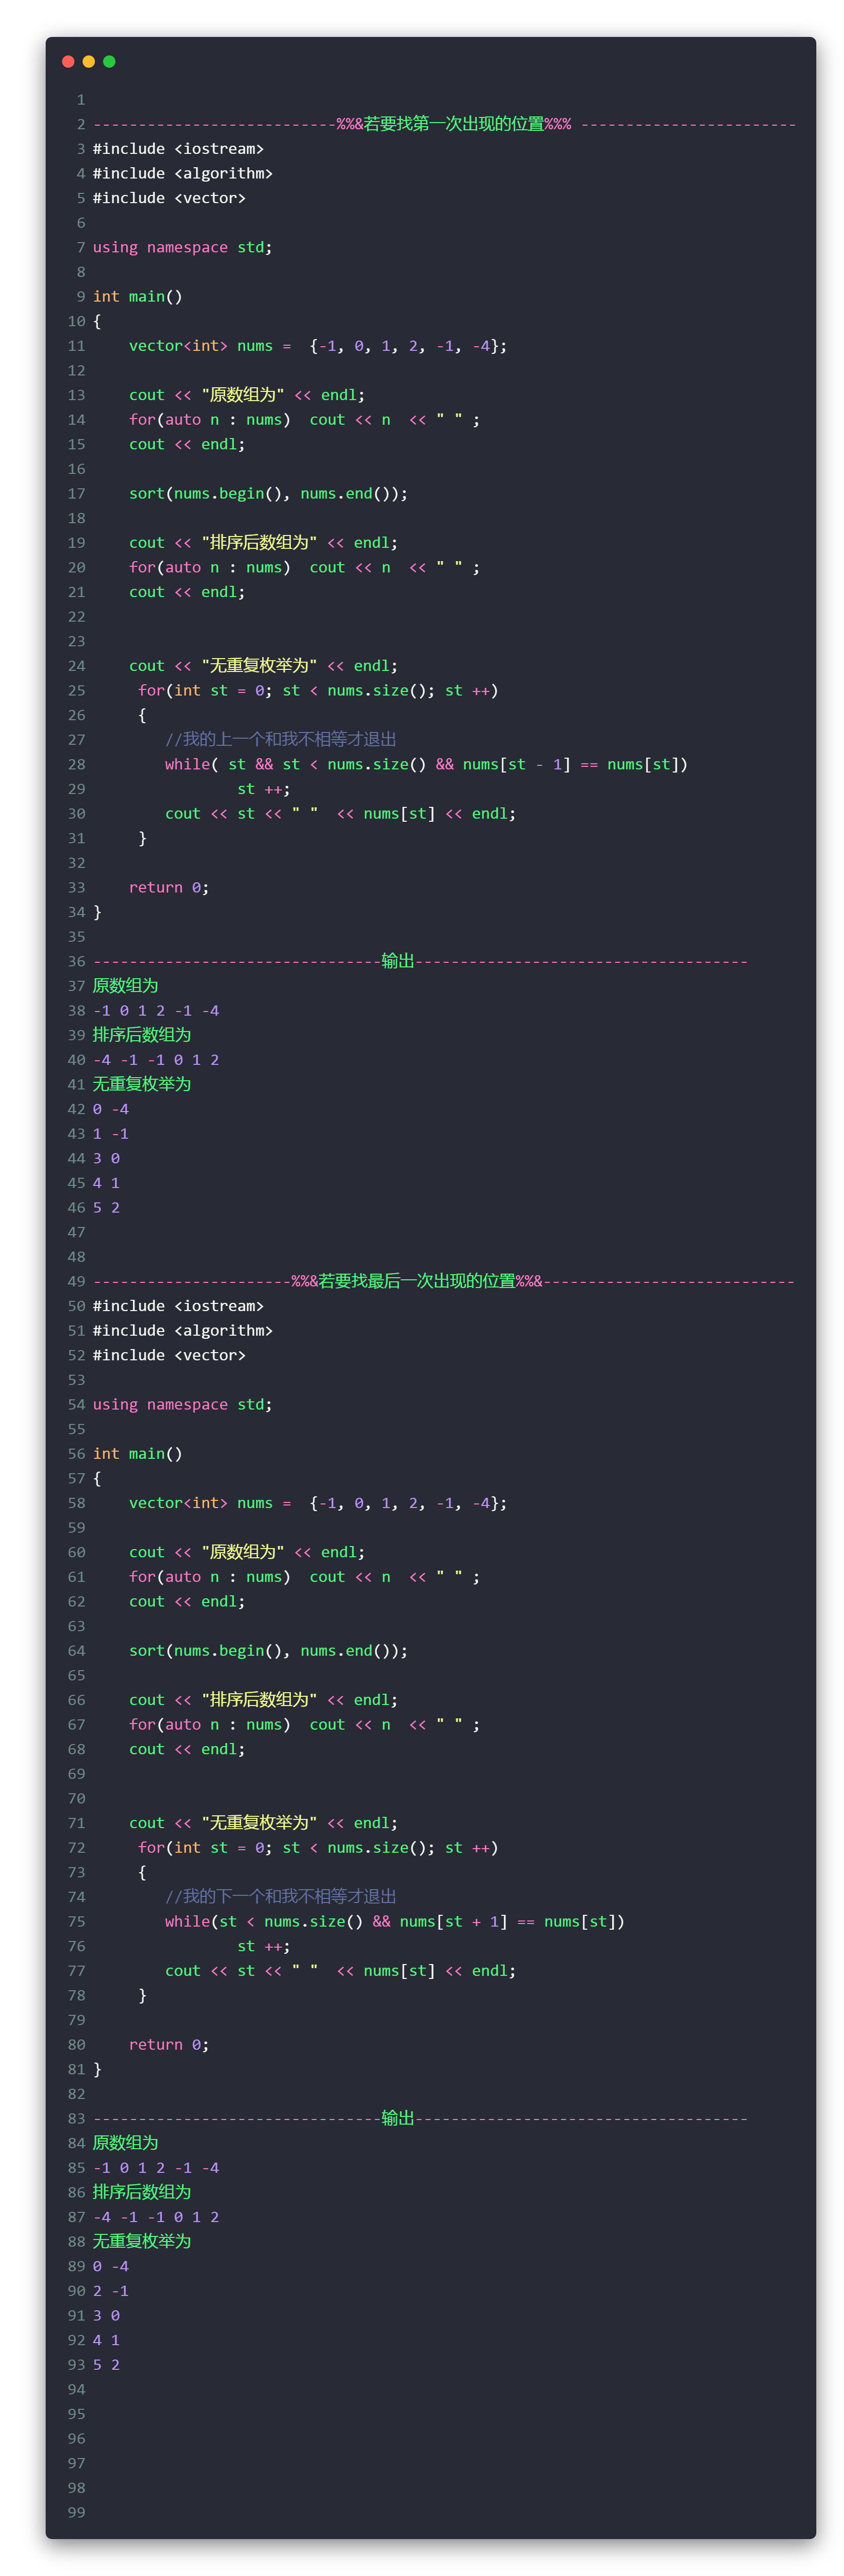Screen dimensions: 844x2576
Task: Click output '无重复枚举为' on line 41
Action: 142,1084
